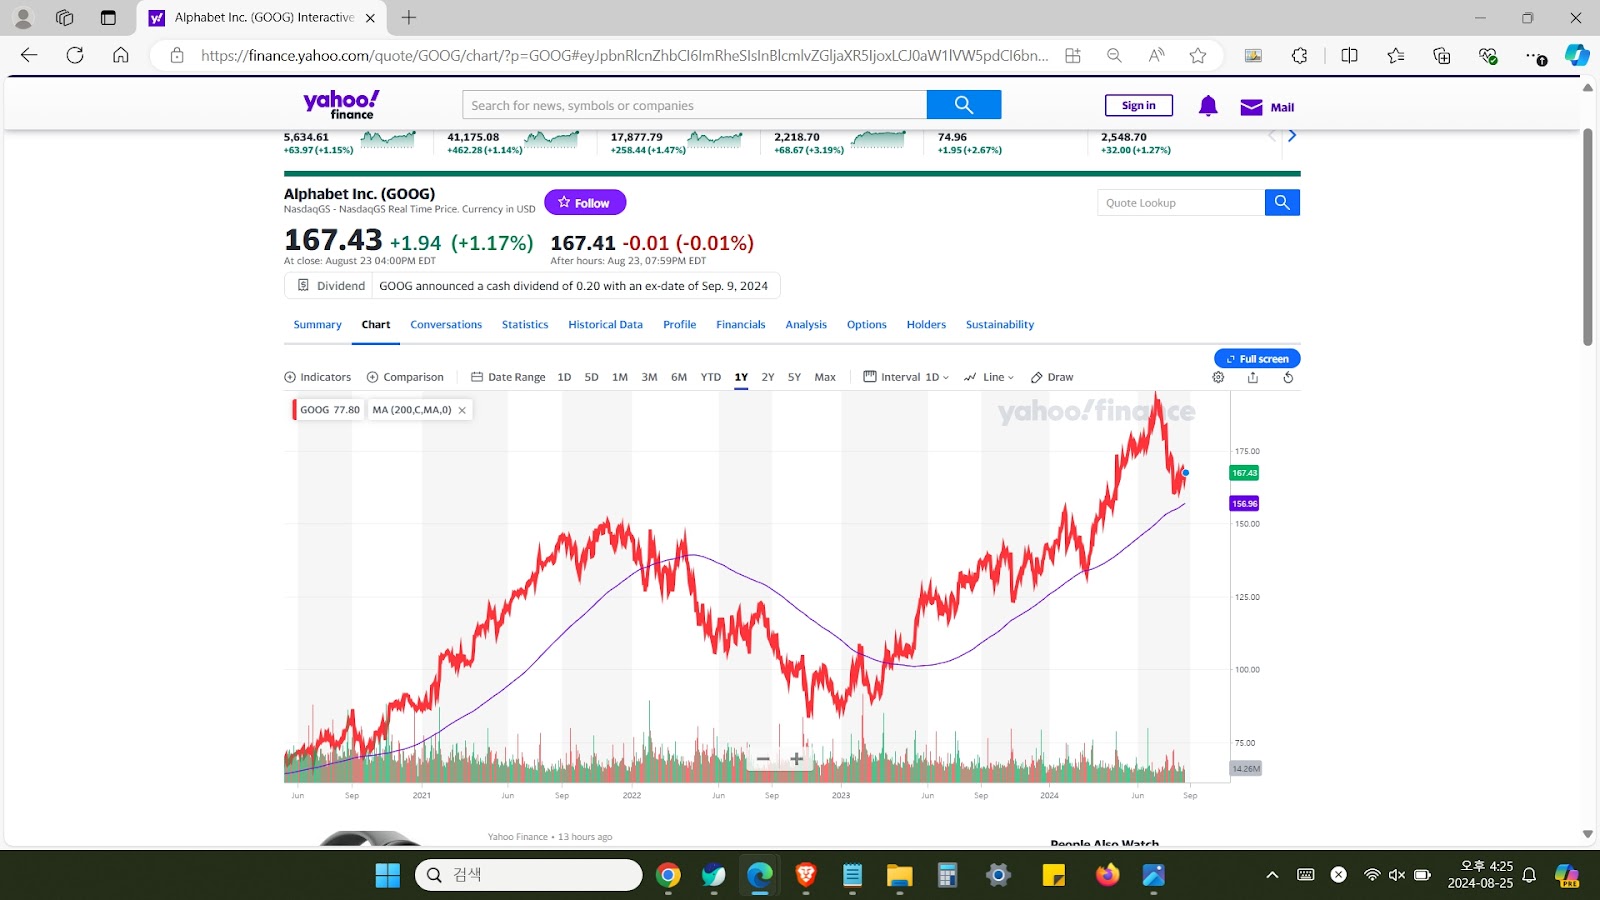Zoom in the chart with plus
The height and width of the screenshot is (900, 1600).
tap(797, 759)
